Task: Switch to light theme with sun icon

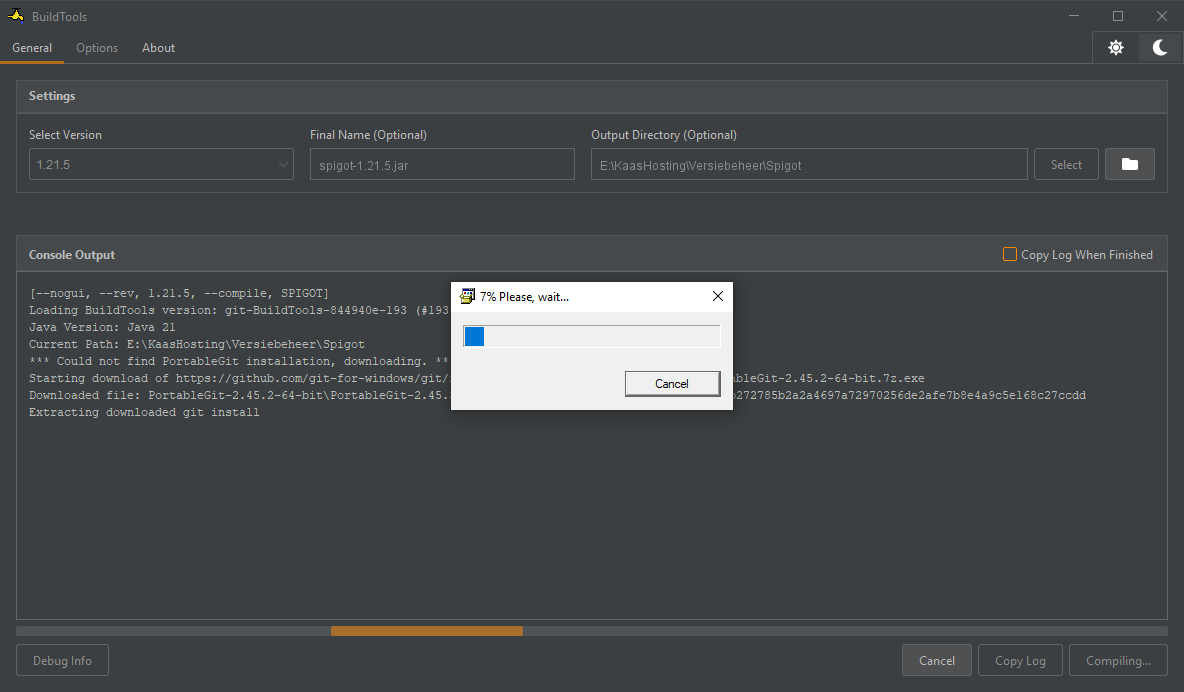Action: (1116, 48)
